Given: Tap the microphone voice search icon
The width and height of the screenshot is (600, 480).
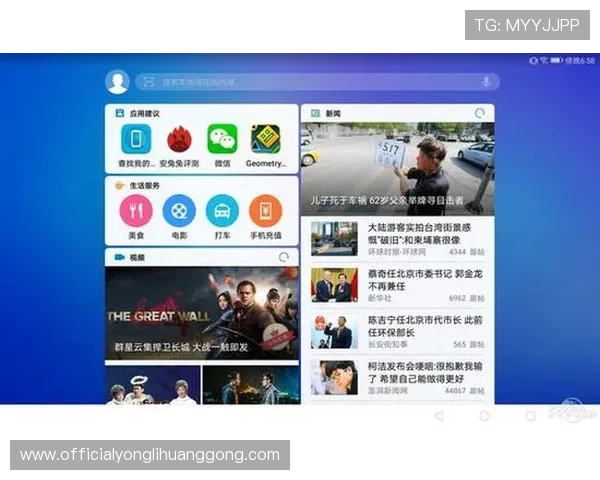Looking at the screenshot, I should coord(486,82).
